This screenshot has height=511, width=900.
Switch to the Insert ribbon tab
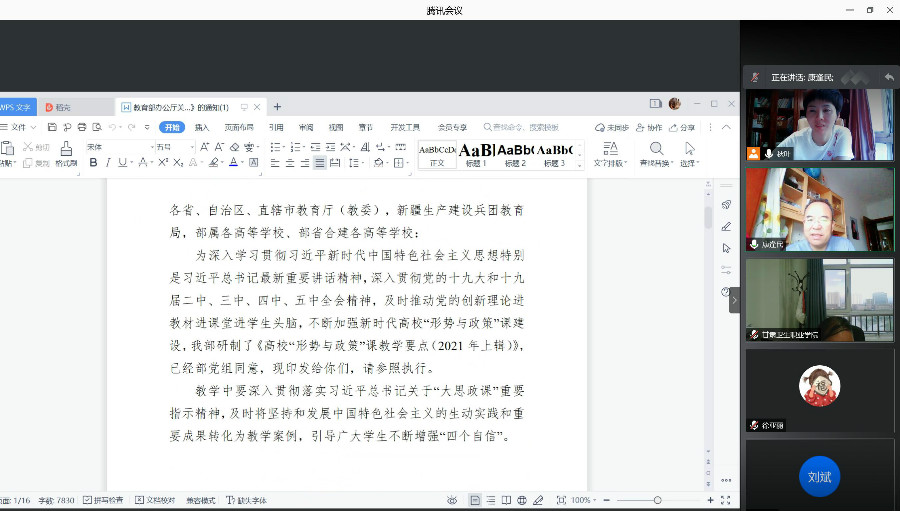202,128
